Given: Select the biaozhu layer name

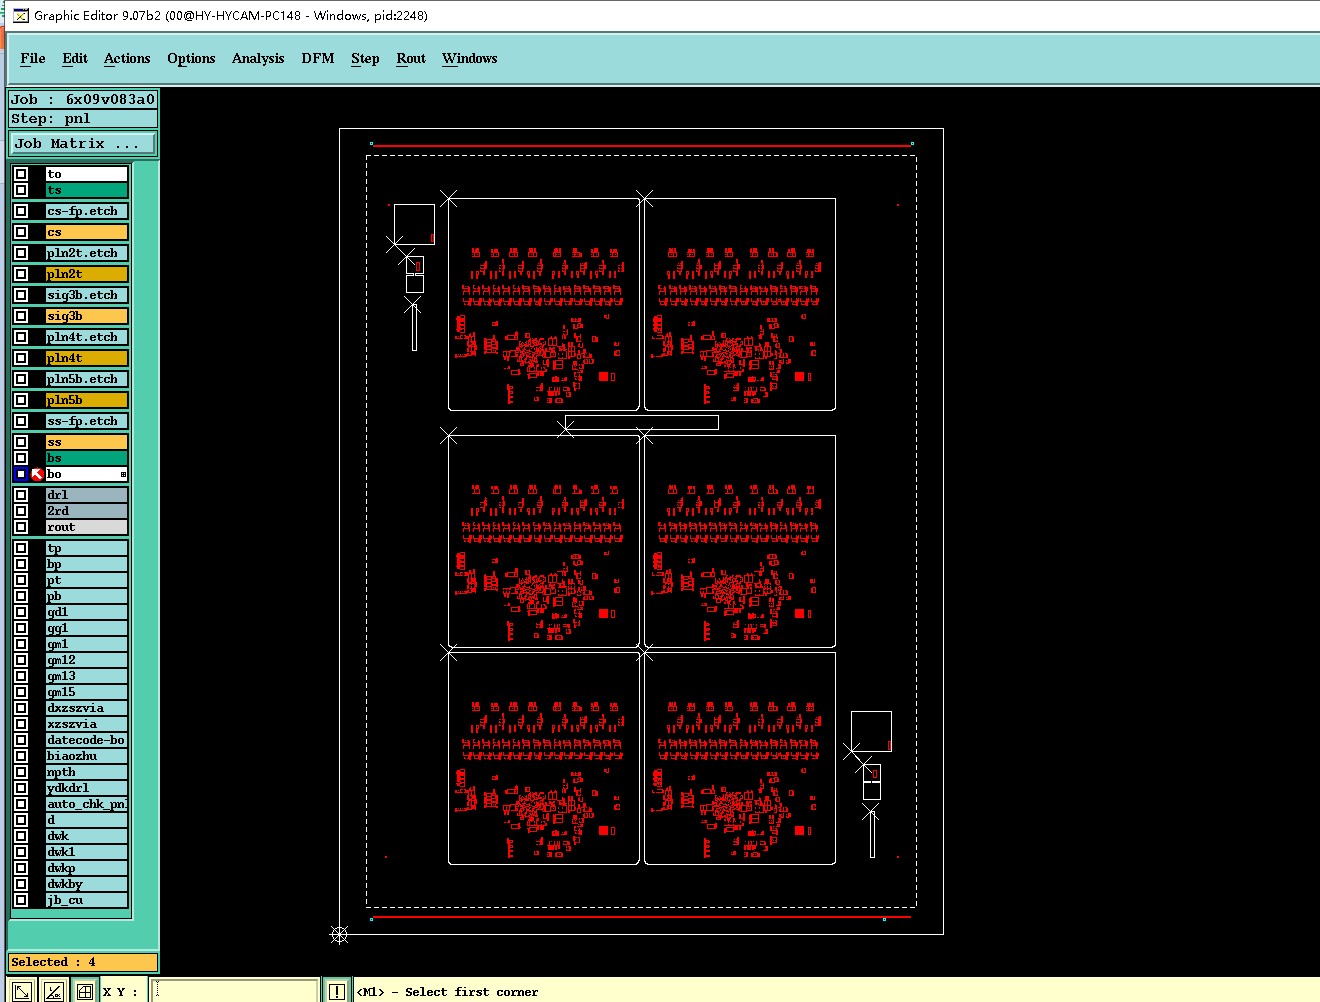Looking at the screenshot, I should point(87,756).
